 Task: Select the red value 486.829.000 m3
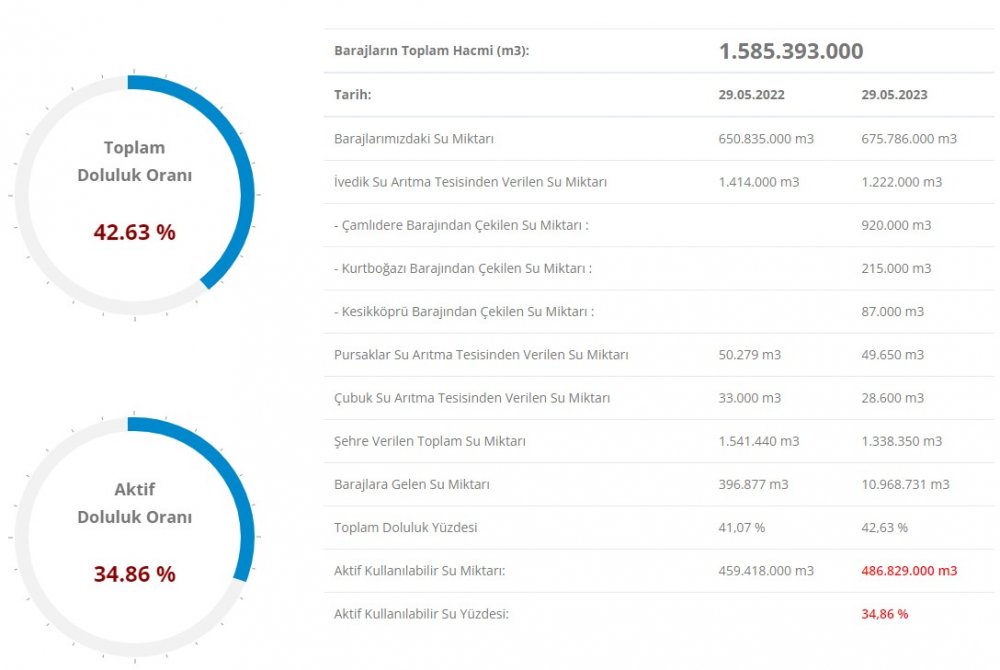pyautogui.click(x=909, y=571)
